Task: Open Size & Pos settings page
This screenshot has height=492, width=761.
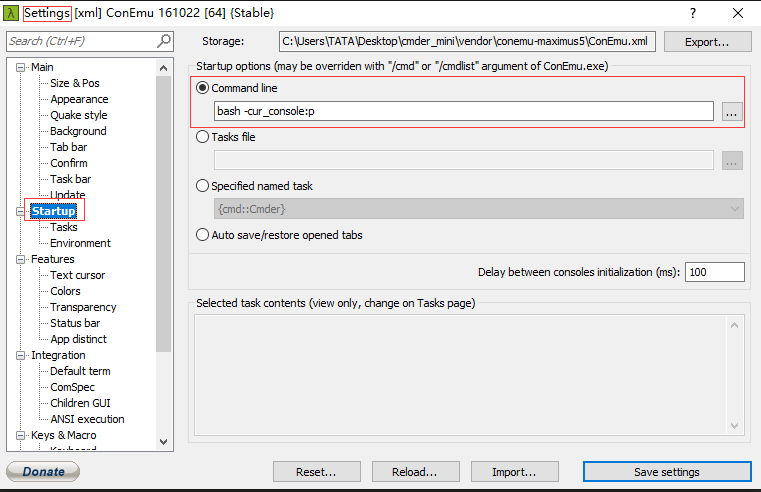Action: 75,83
